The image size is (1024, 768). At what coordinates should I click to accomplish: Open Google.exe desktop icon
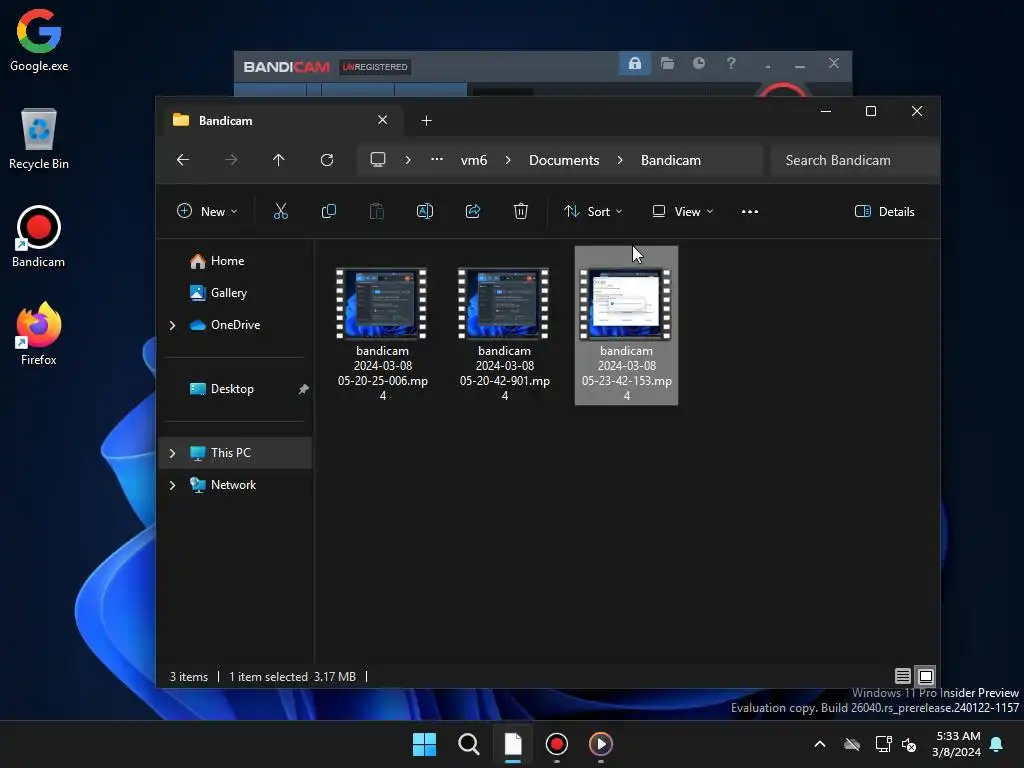39,40
